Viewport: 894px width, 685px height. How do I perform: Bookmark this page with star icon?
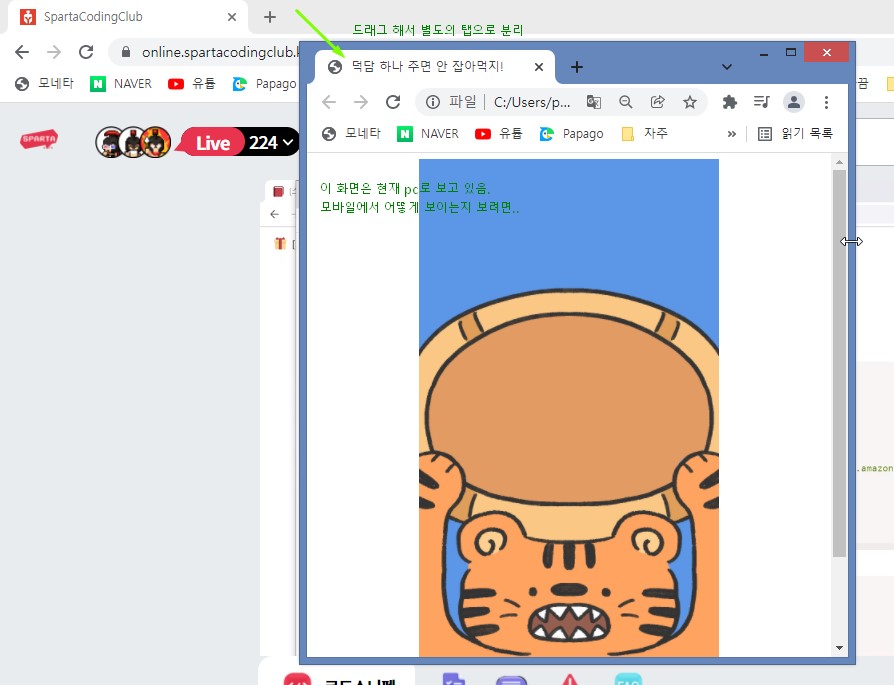tap(690, 102)
